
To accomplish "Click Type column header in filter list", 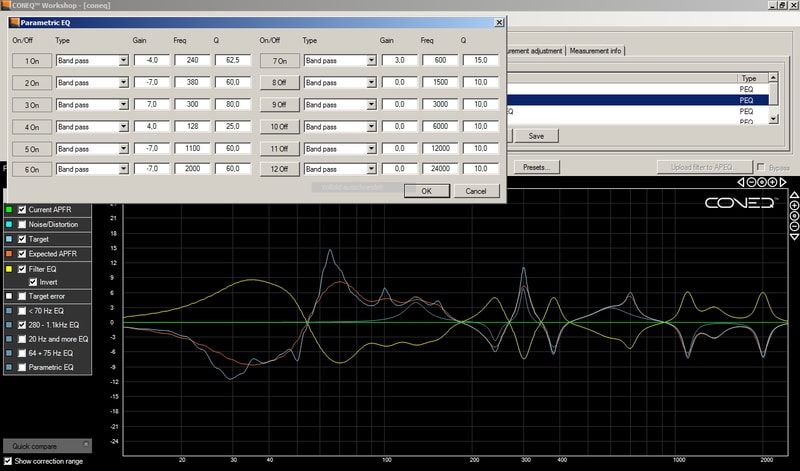I will [x=752, y=78].
